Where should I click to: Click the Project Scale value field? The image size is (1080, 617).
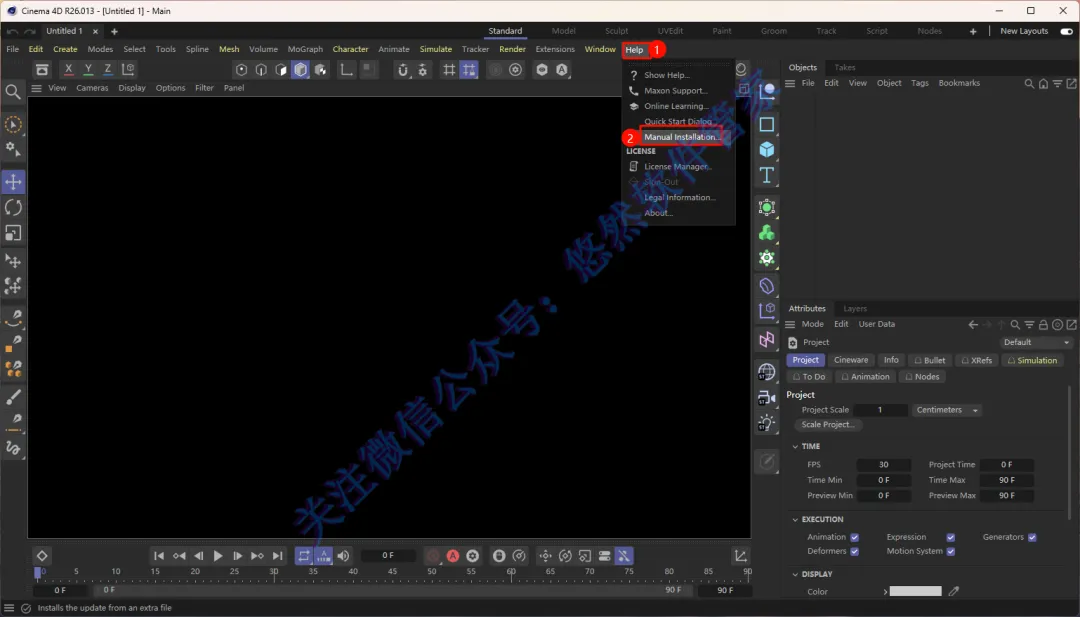tap(880, 410)
